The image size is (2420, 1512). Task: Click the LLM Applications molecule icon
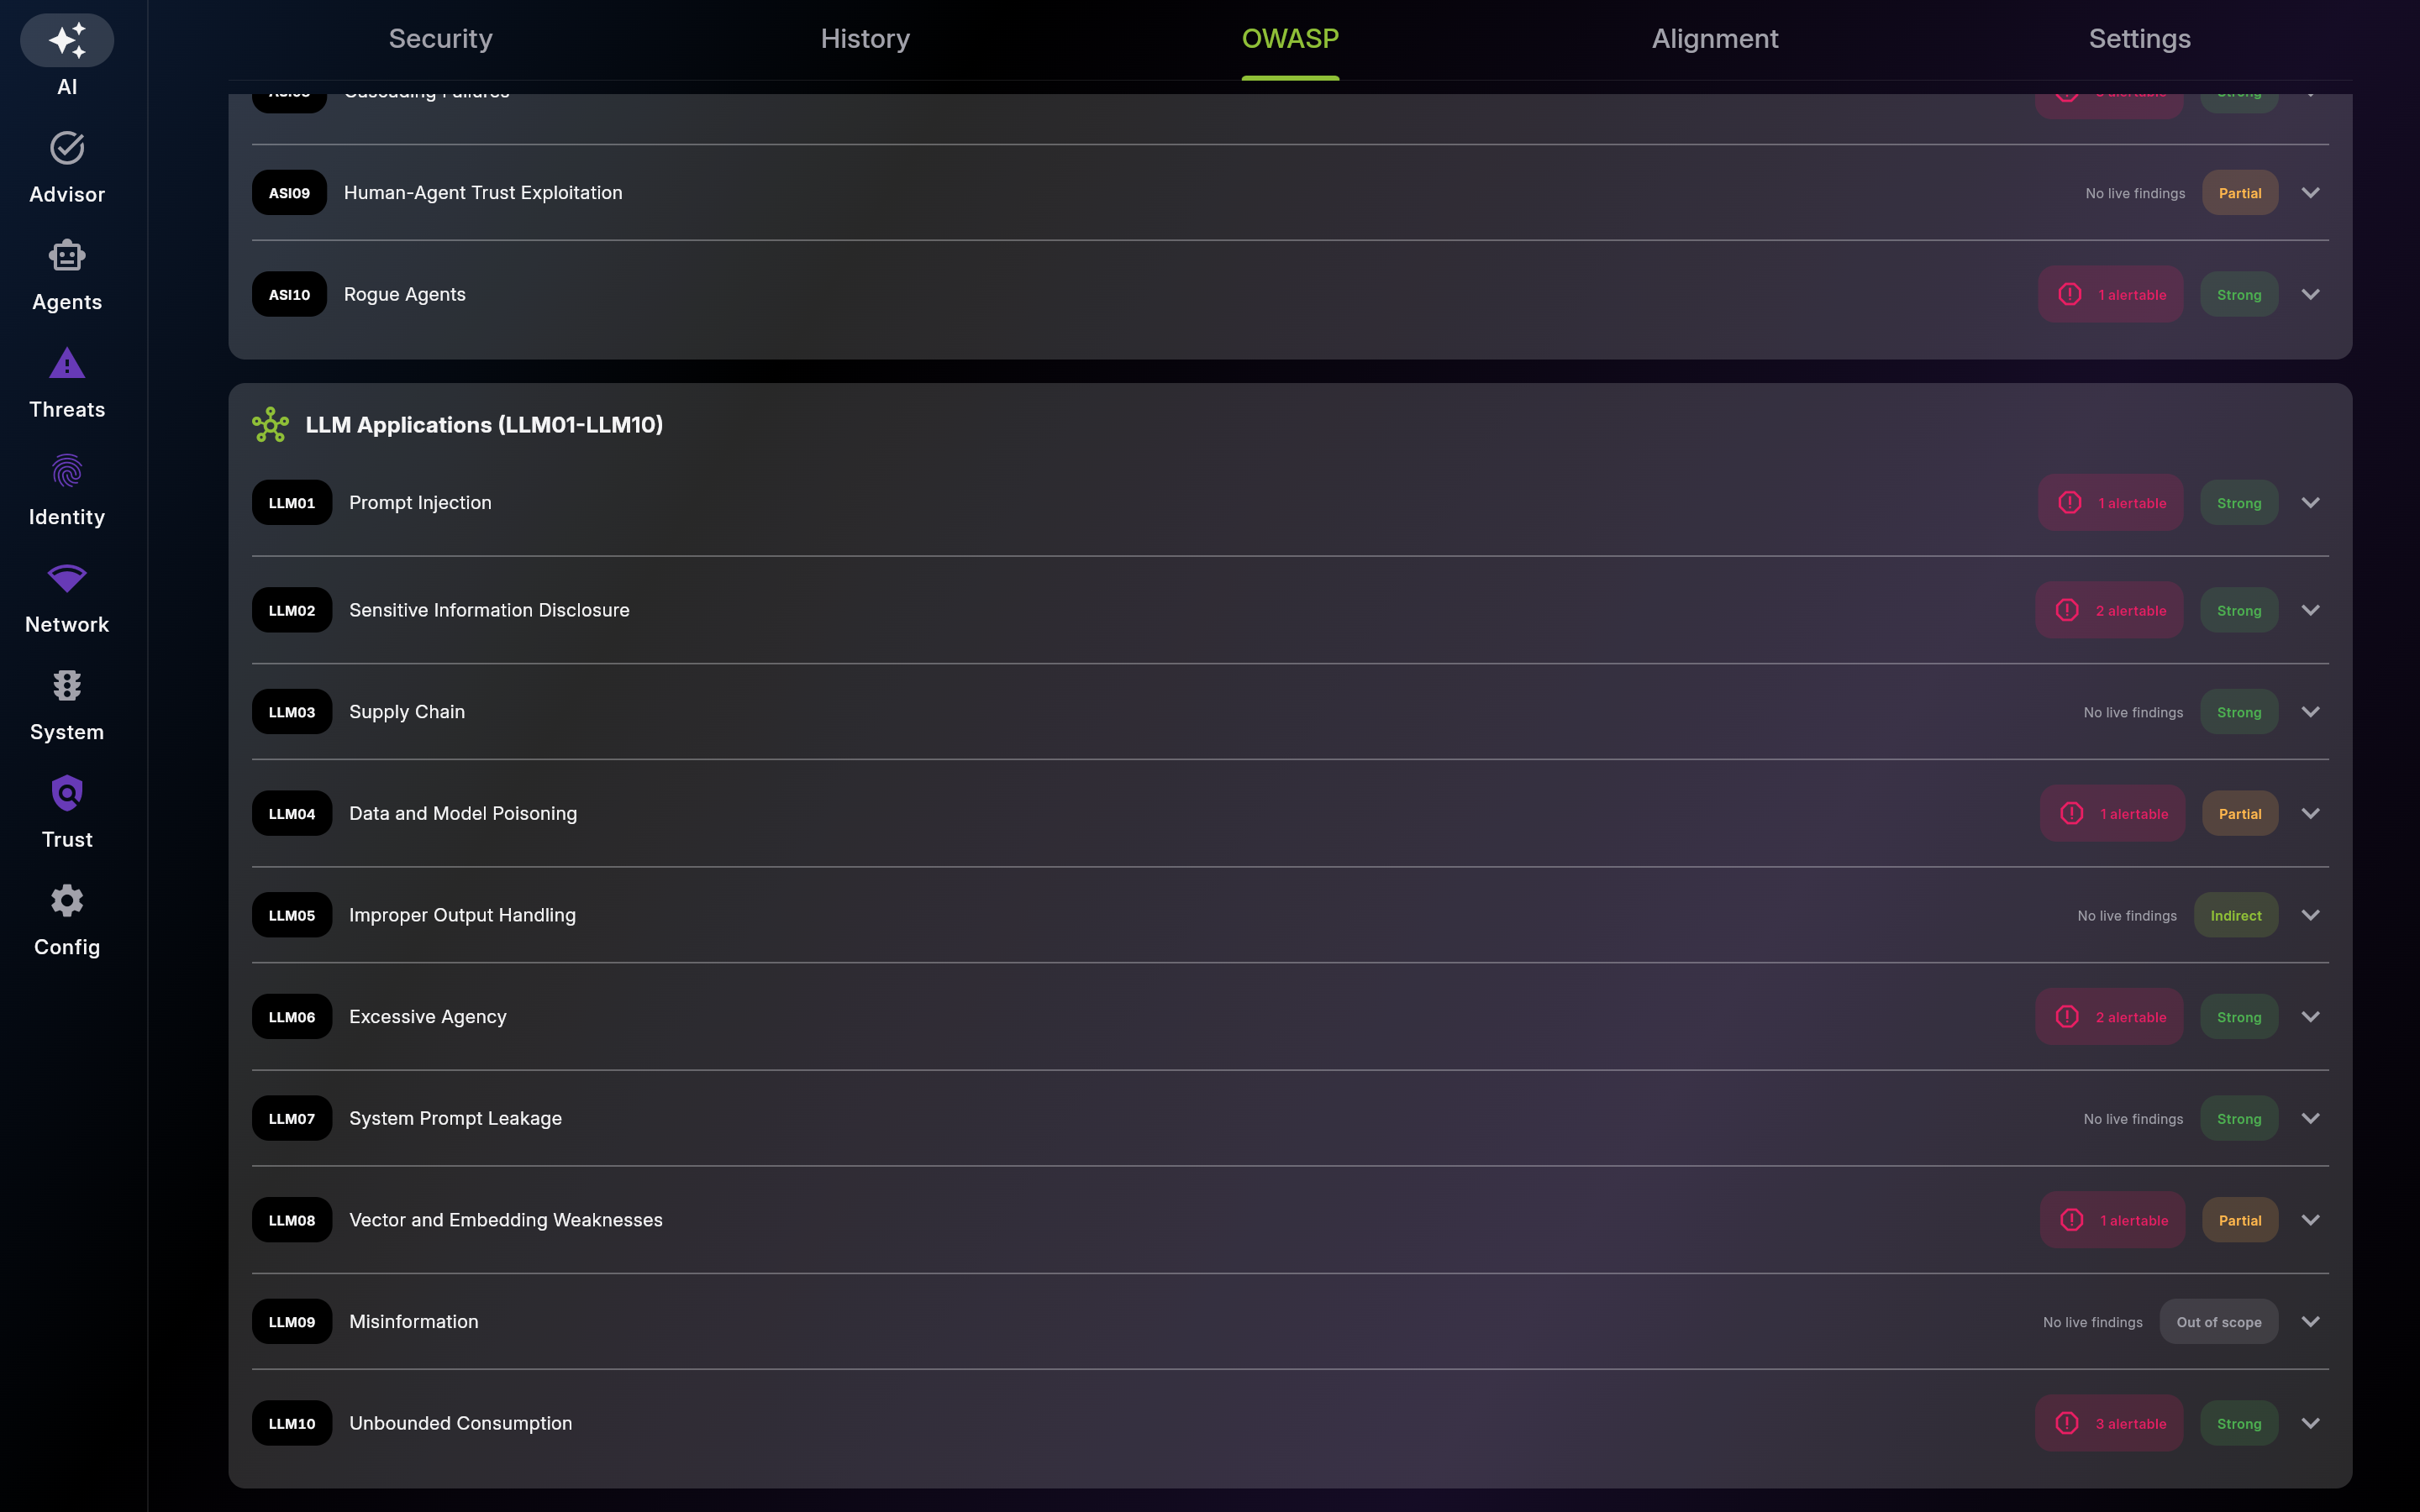point(270,425)
